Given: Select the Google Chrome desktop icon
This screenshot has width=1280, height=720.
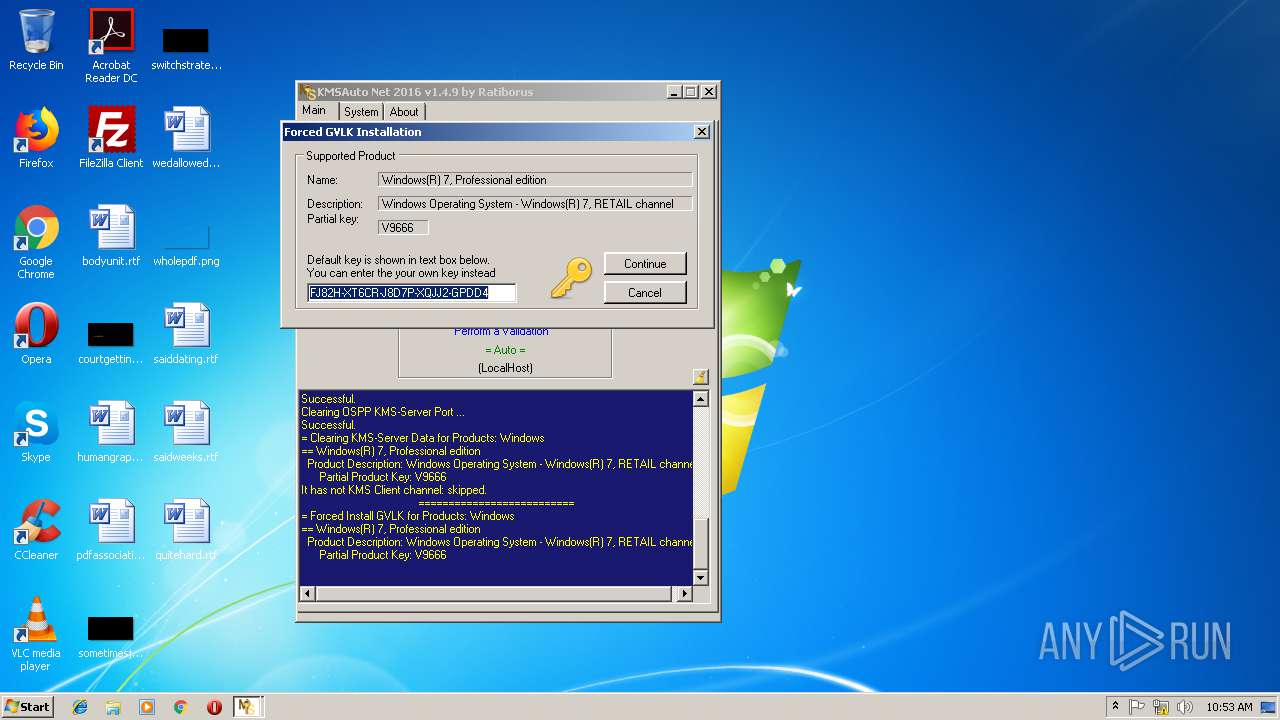Looking at the screenshot, I should coord(36,242).
